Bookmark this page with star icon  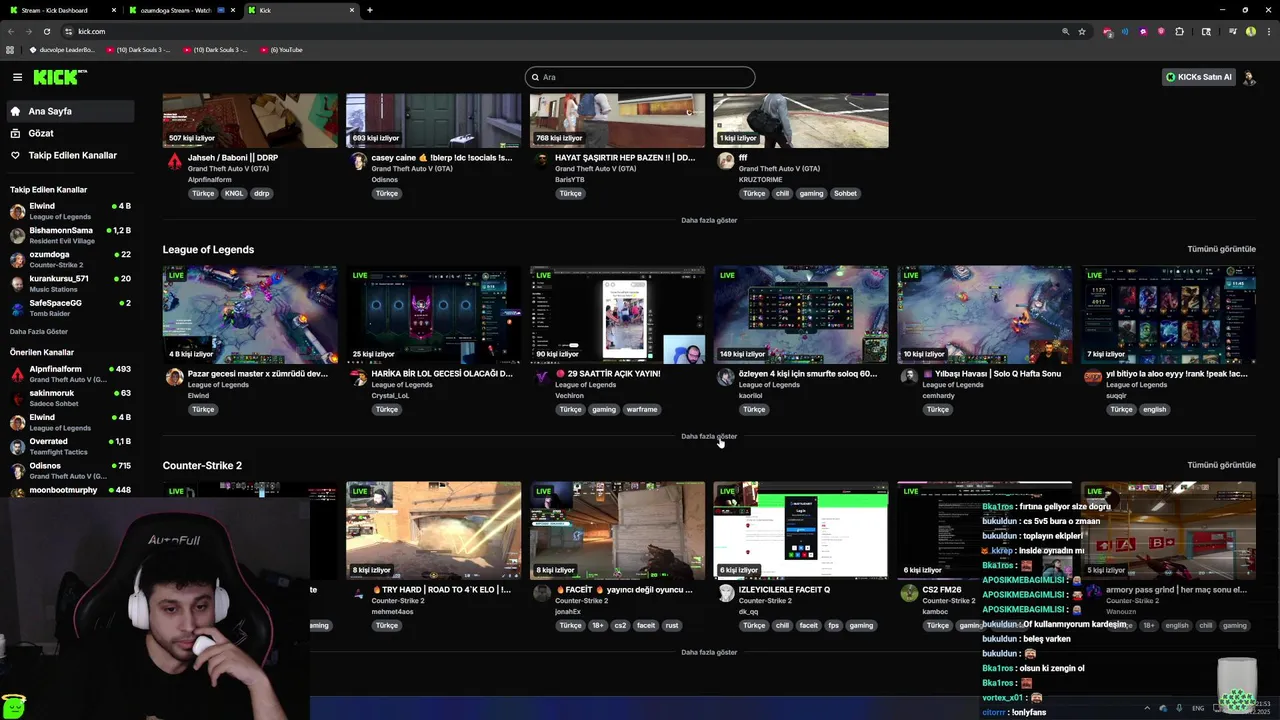[x=1082, y=31]
